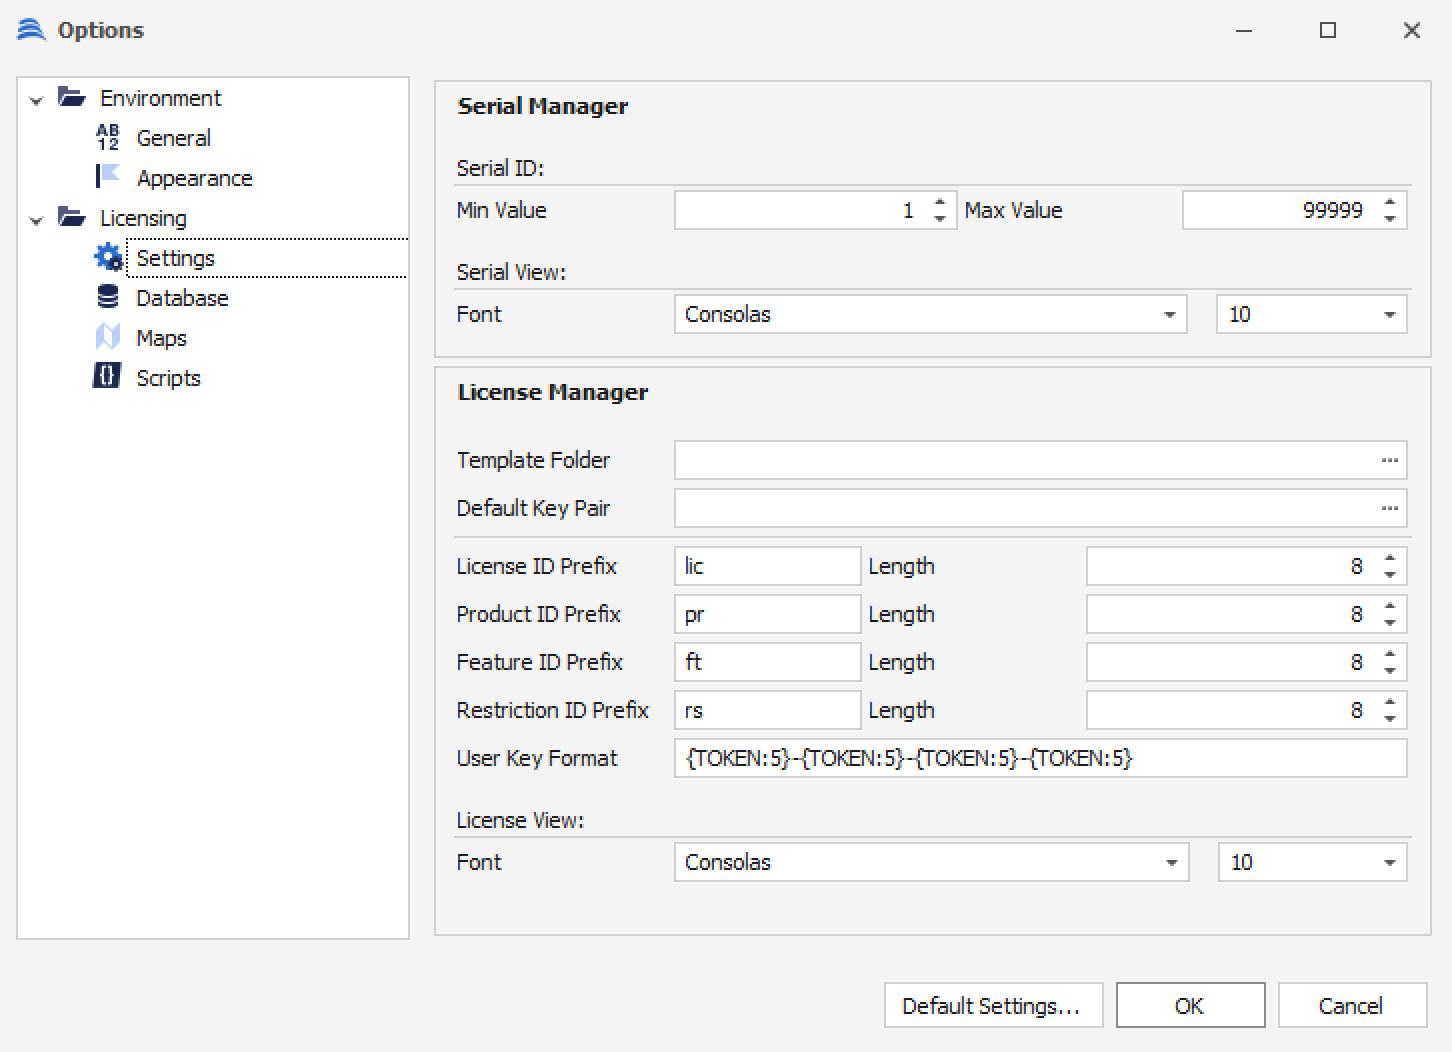
Task: Collapse the Licensing tree node
Action: pos(37,220)
